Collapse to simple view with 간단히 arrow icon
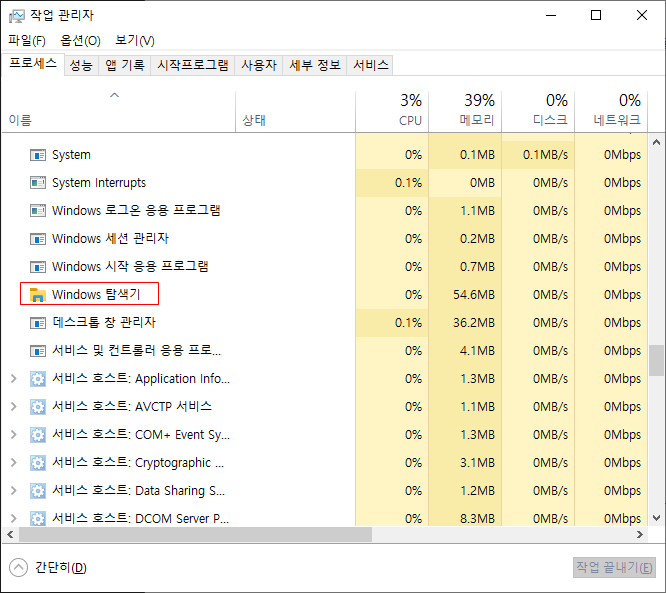This screenshot has height=593, width=666. [18, 568]
